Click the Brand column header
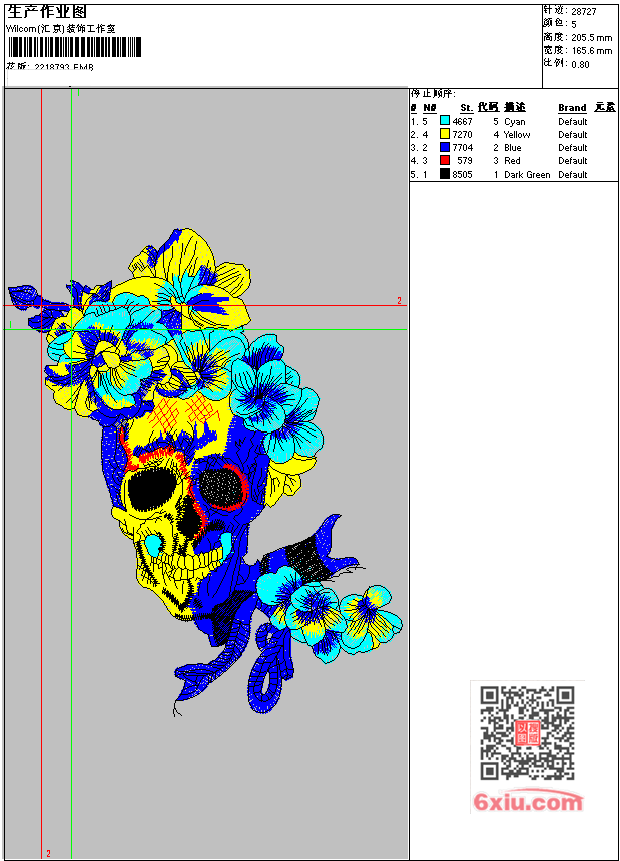Viewport: 620px width, 861px height. point(572,108)
